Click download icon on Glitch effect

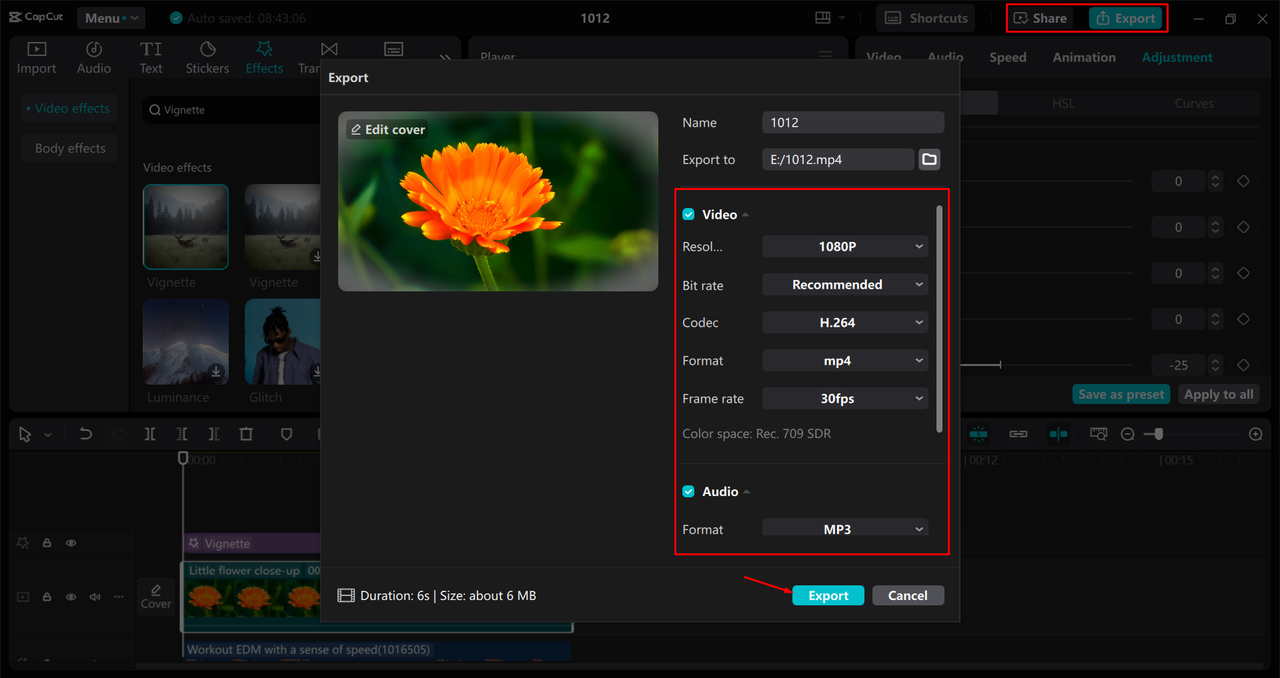(x=317, y=372)
